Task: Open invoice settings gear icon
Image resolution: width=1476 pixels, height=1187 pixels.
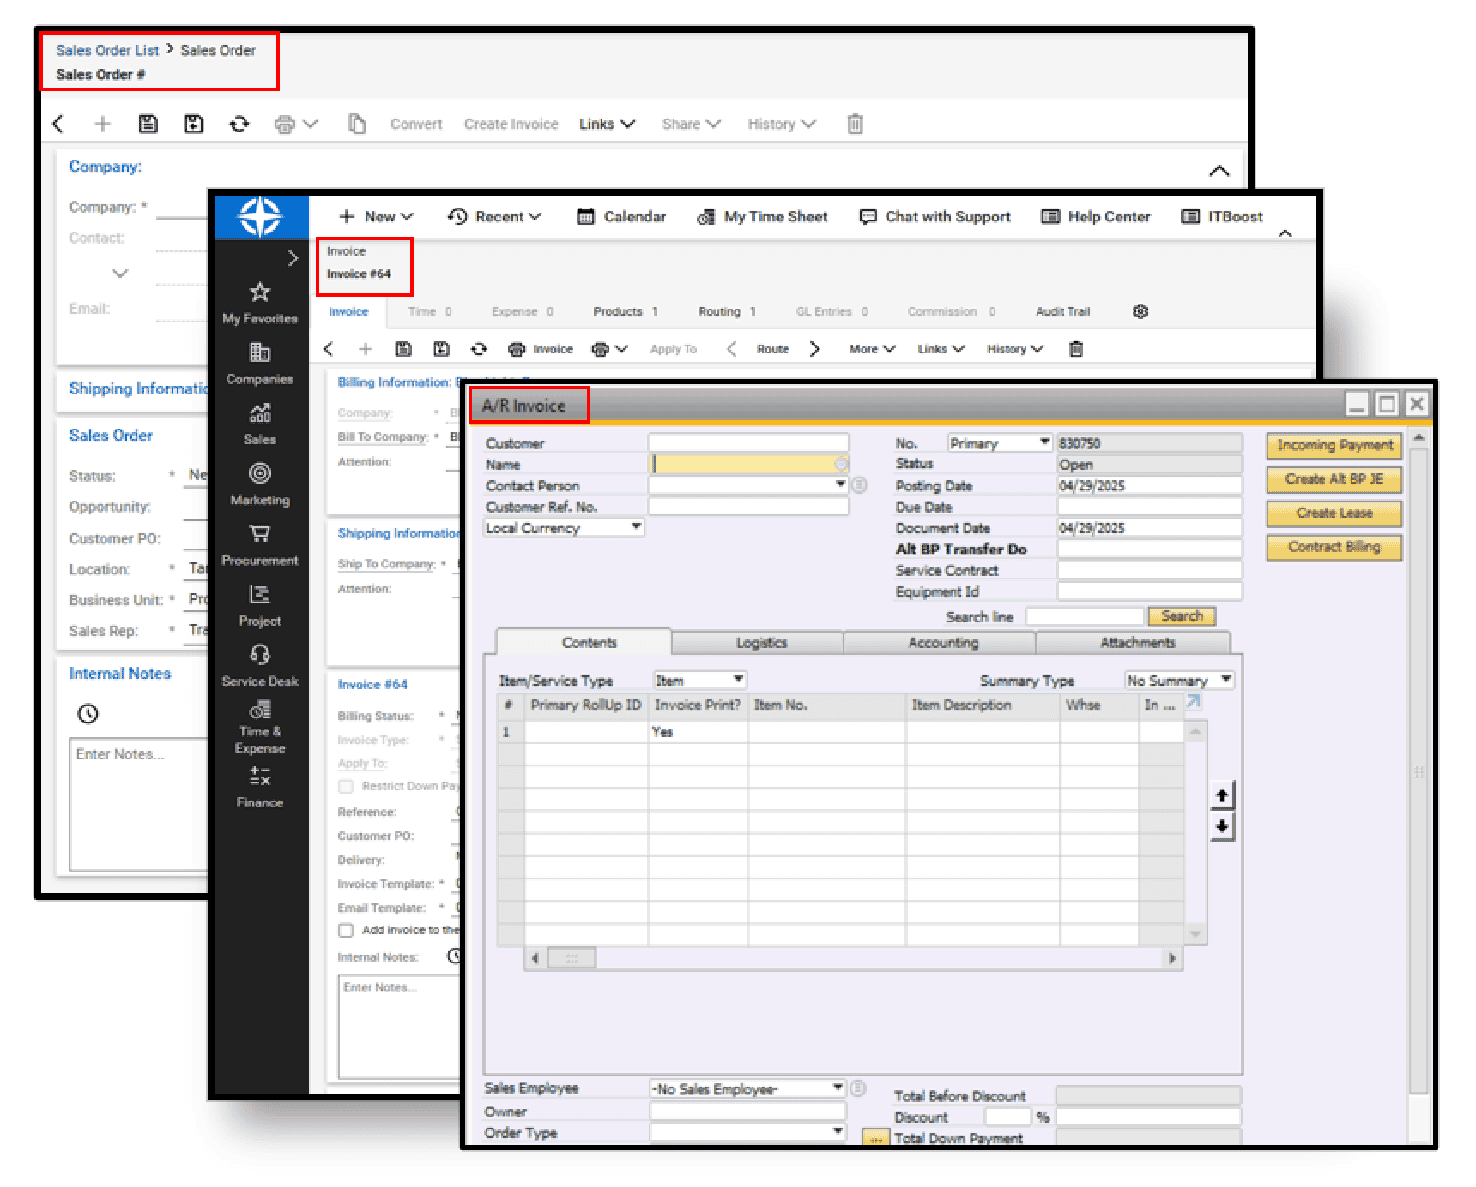Action: tap(1140, 312)
